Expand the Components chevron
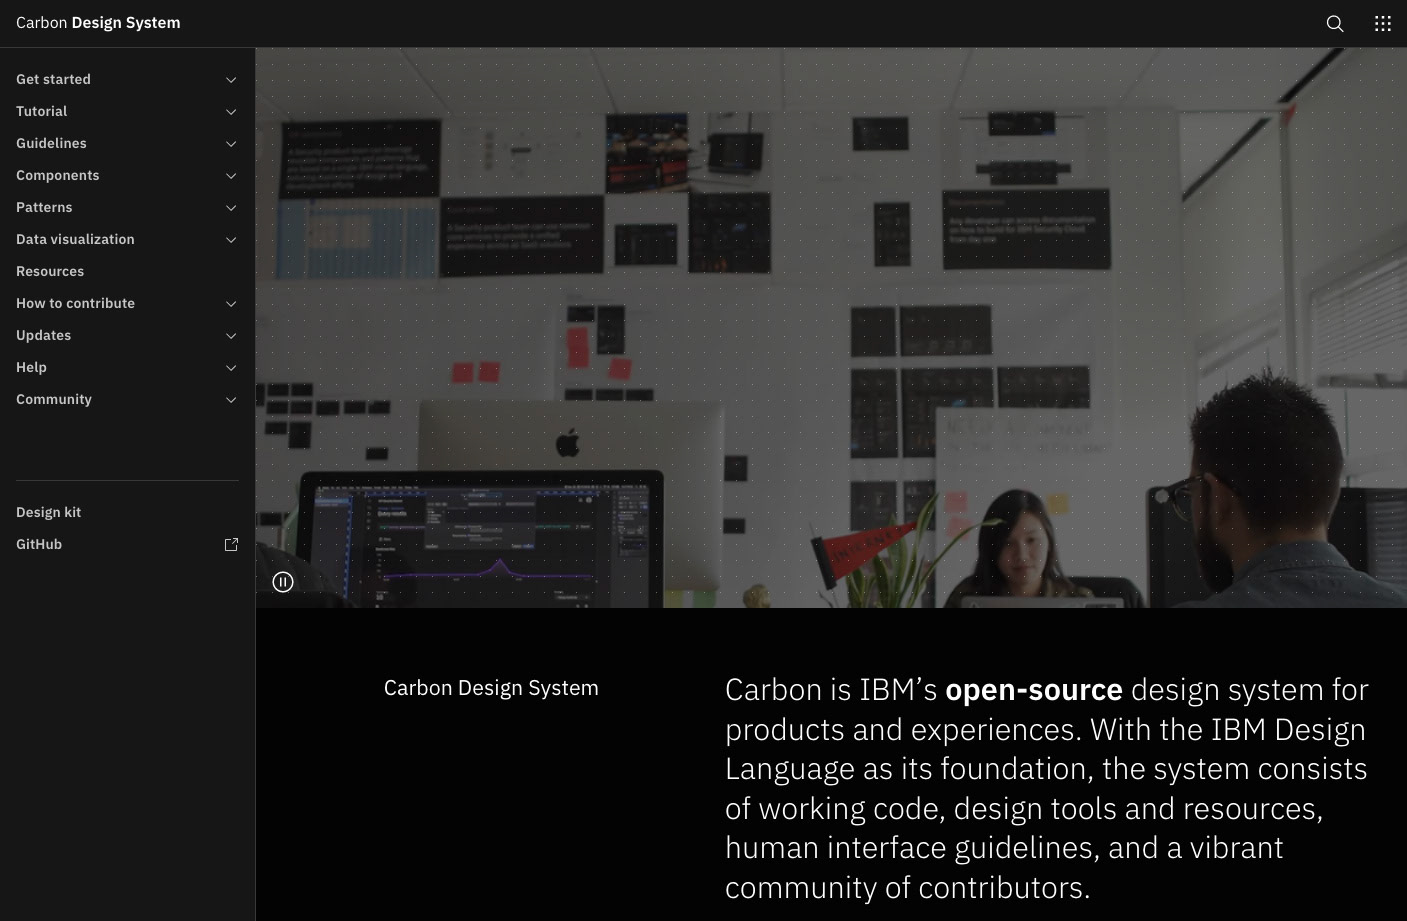The width and height of the screenshot is (1407, 921). pyautogui.click(x=231, y=176)
